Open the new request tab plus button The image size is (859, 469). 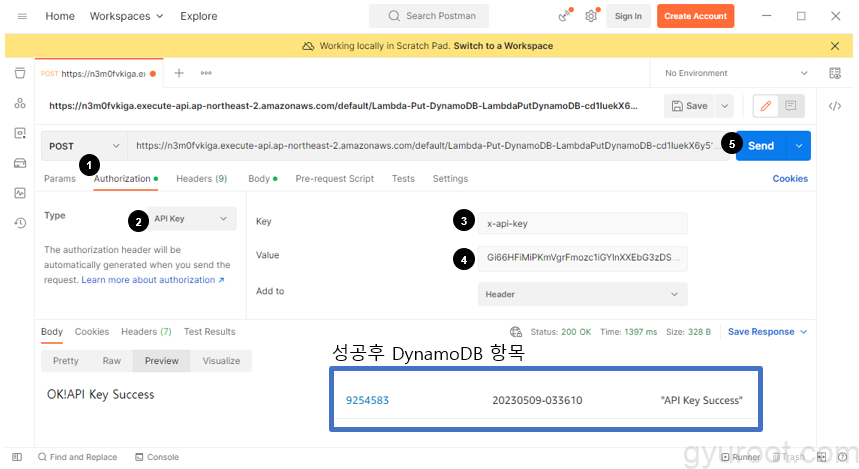[179, 73]
